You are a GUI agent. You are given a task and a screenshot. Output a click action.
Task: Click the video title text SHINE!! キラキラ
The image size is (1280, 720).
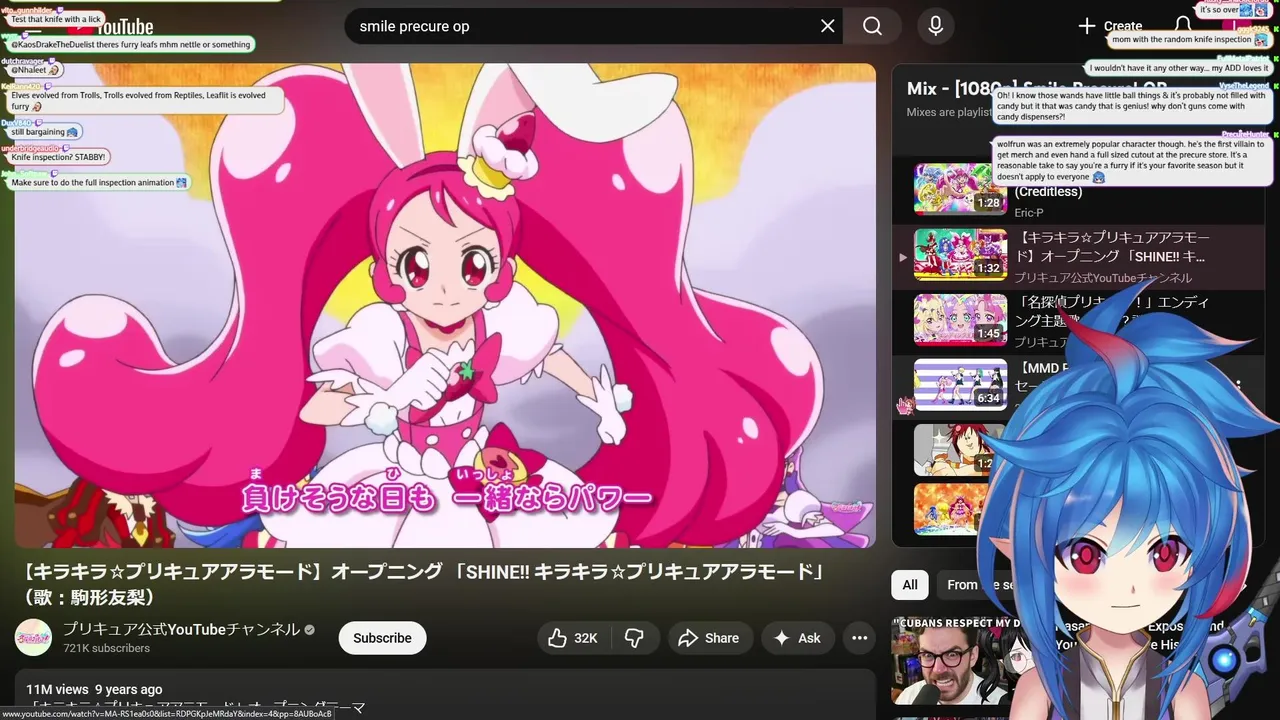click(x=424, y=584)
